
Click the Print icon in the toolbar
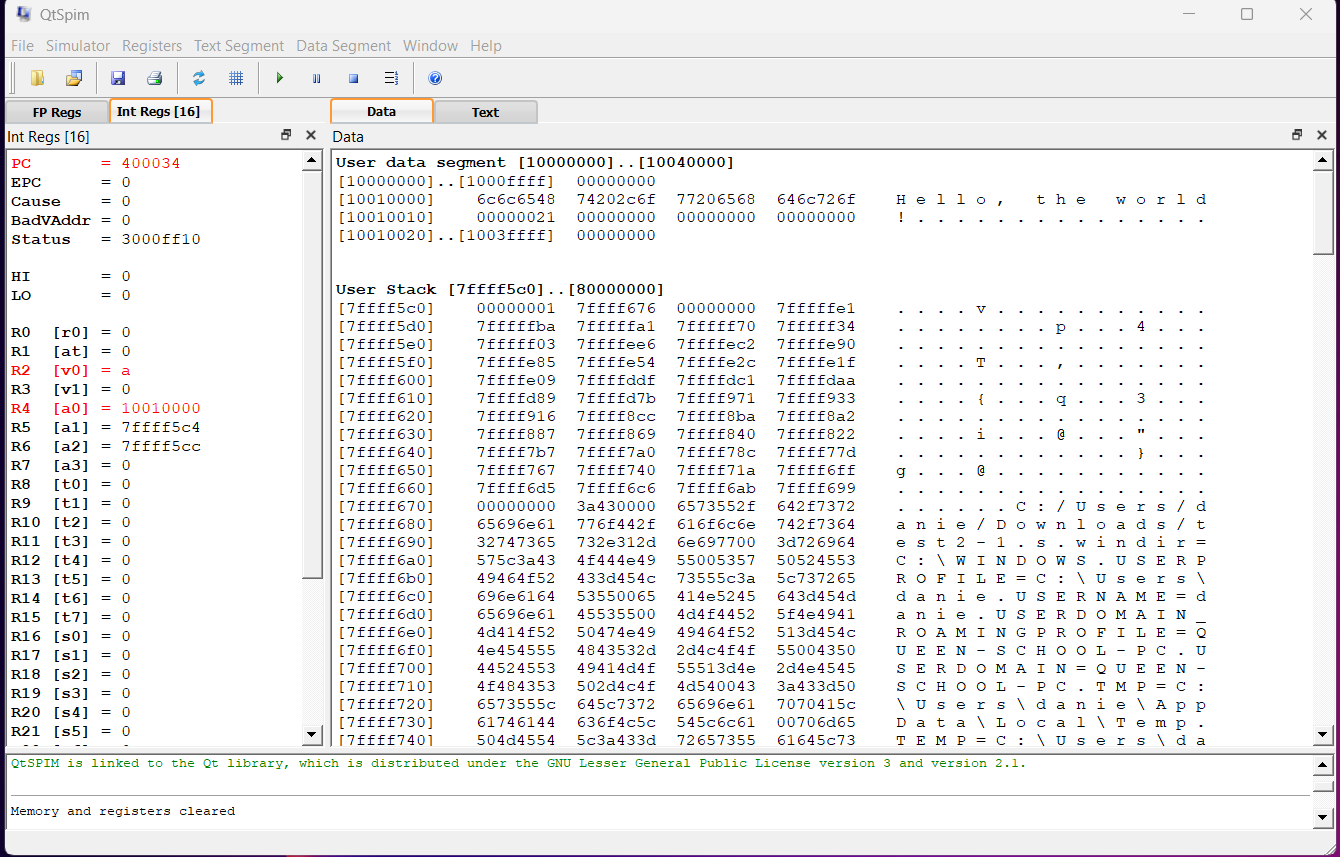(x=154, y=78)
